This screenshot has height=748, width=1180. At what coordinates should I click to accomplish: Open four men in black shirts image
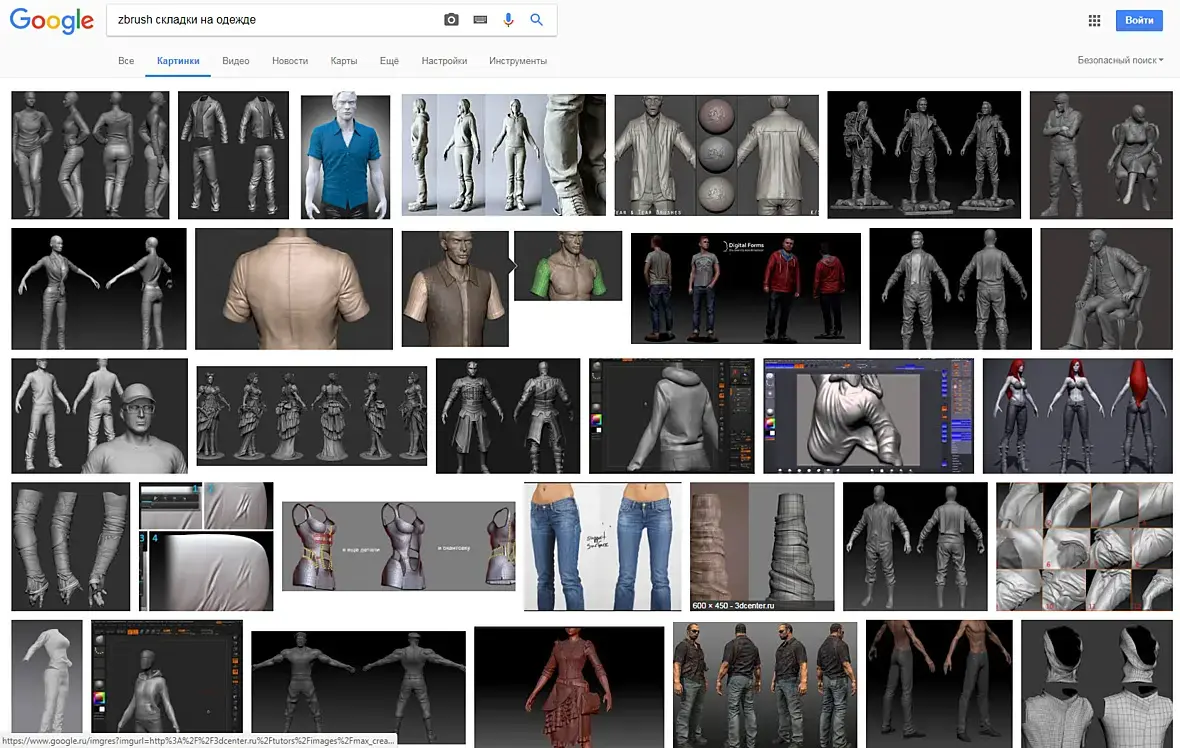765,684
